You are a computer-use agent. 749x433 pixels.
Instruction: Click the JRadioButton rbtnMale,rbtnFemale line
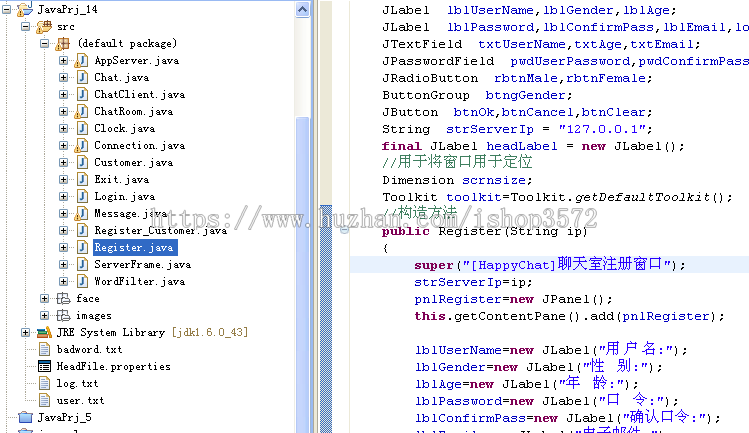point(517,78)
